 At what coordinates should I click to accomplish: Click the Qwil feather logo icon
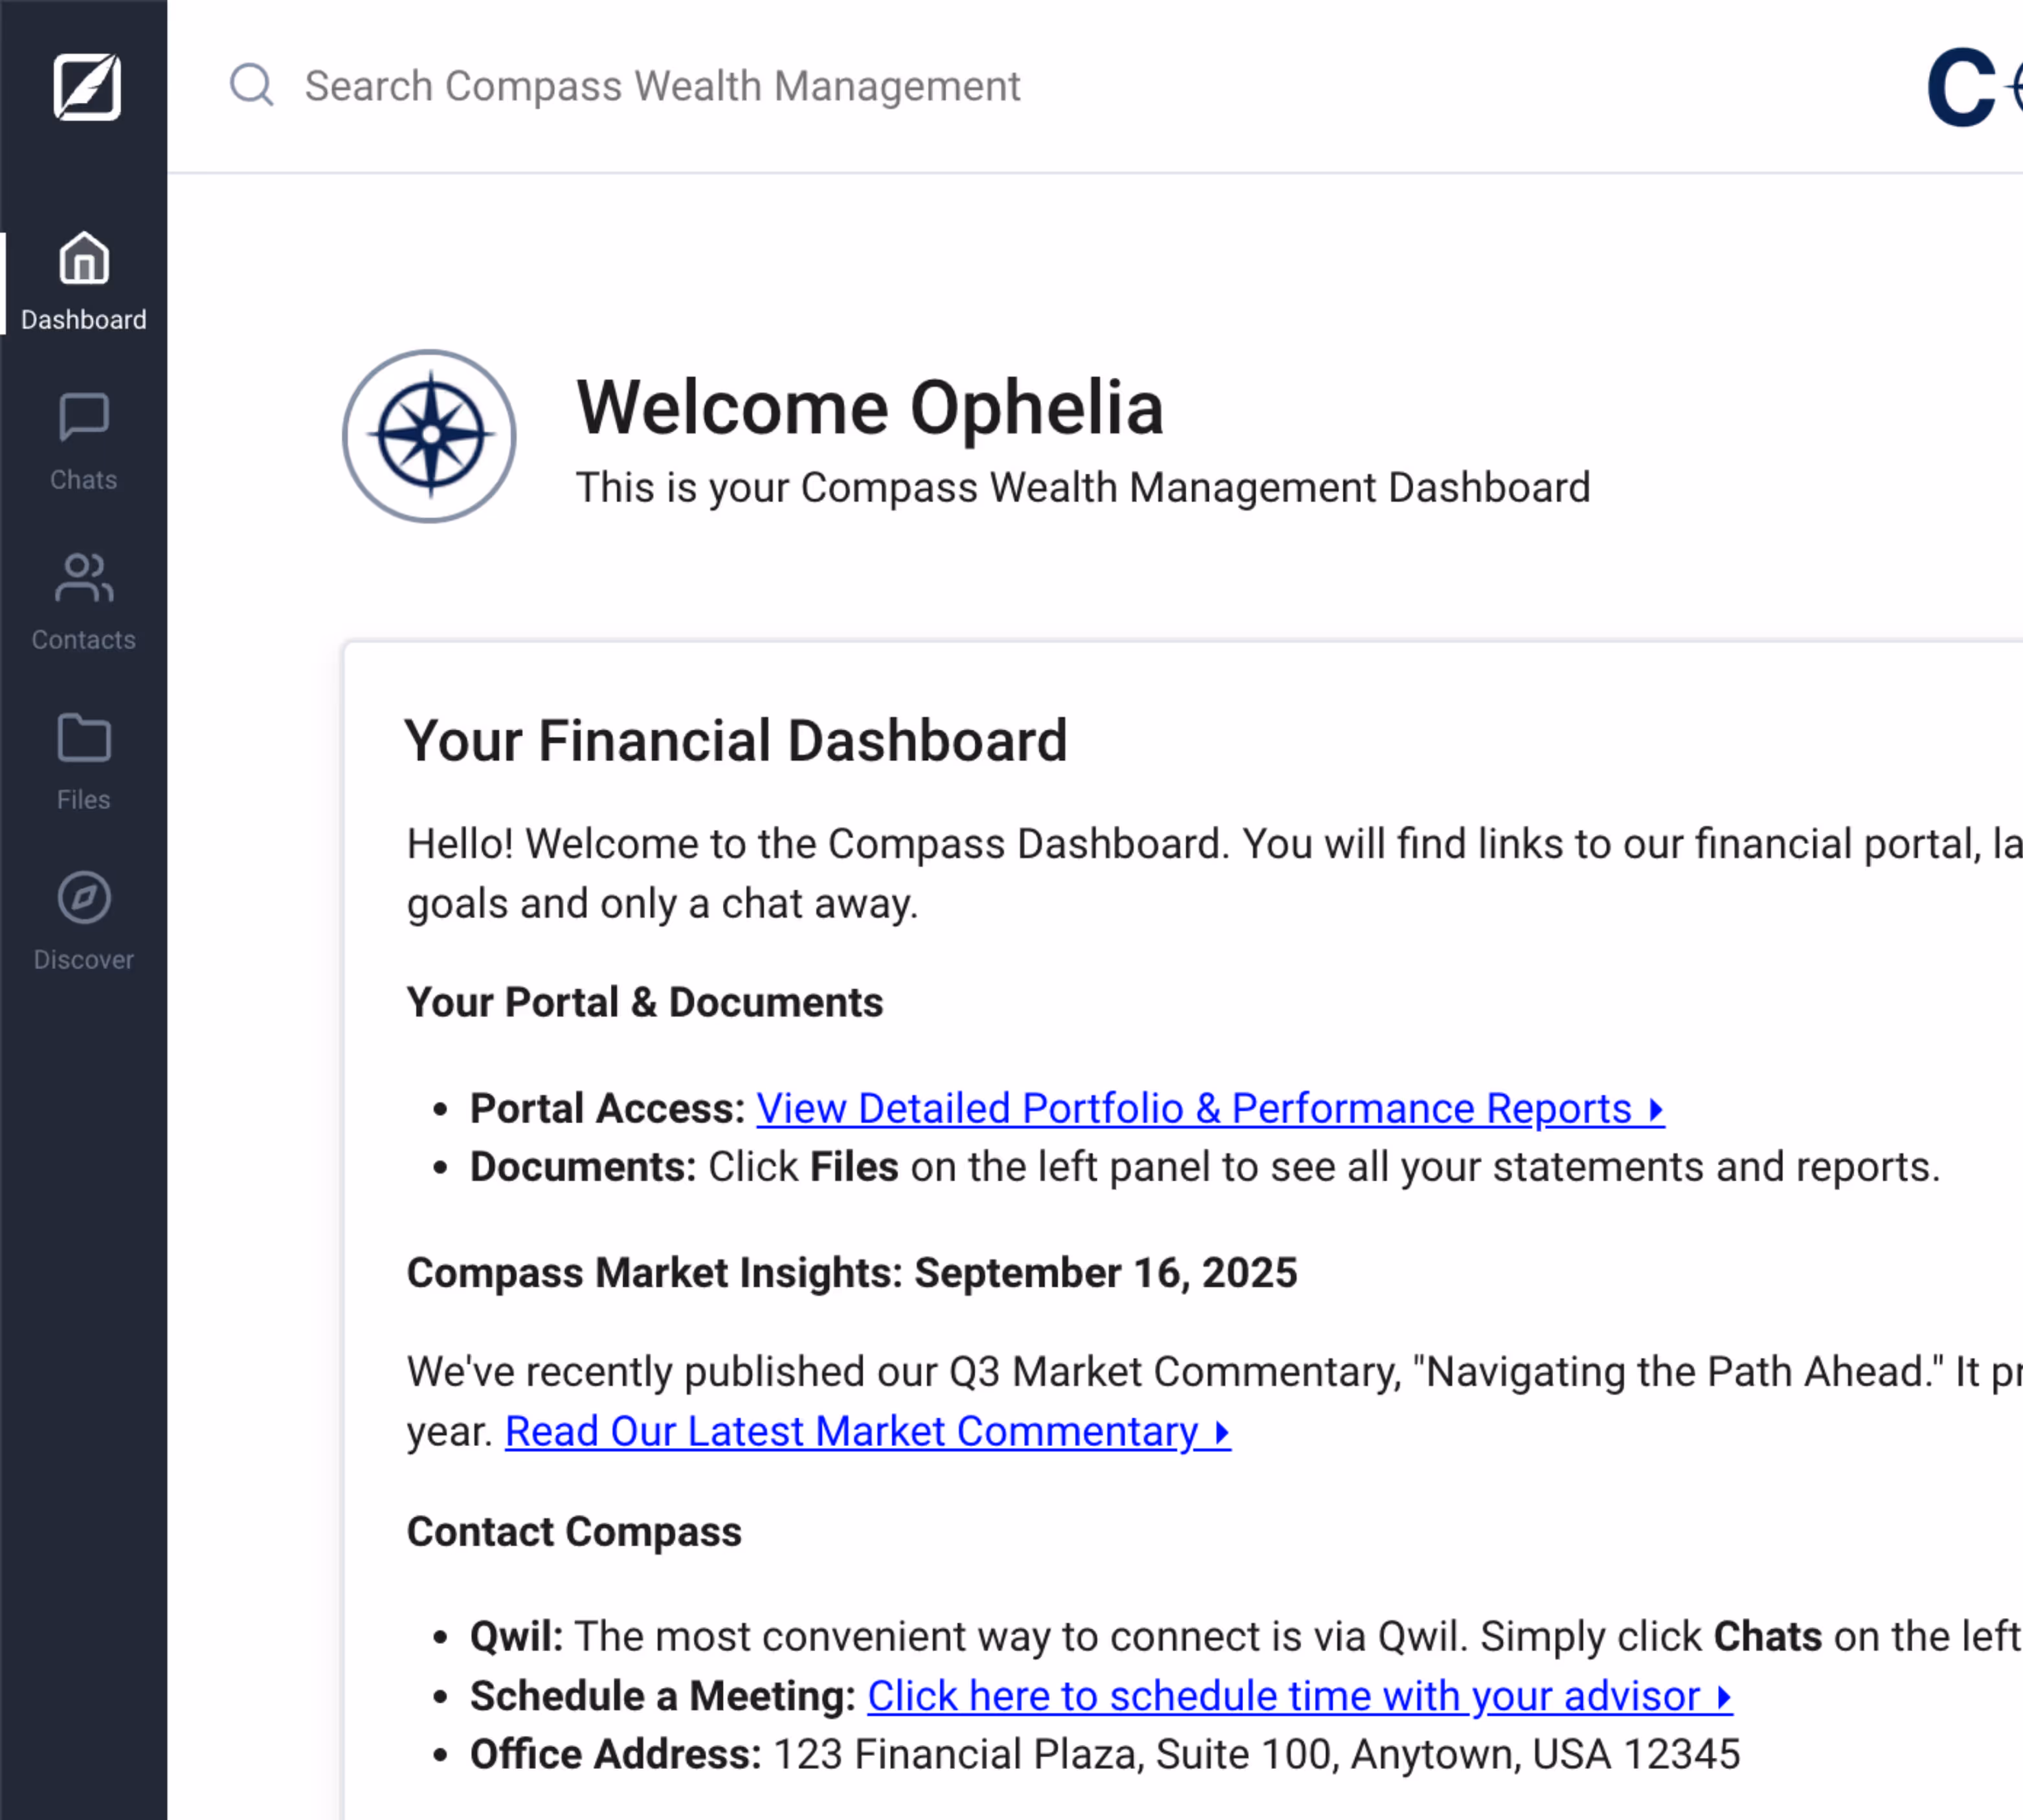86,87
